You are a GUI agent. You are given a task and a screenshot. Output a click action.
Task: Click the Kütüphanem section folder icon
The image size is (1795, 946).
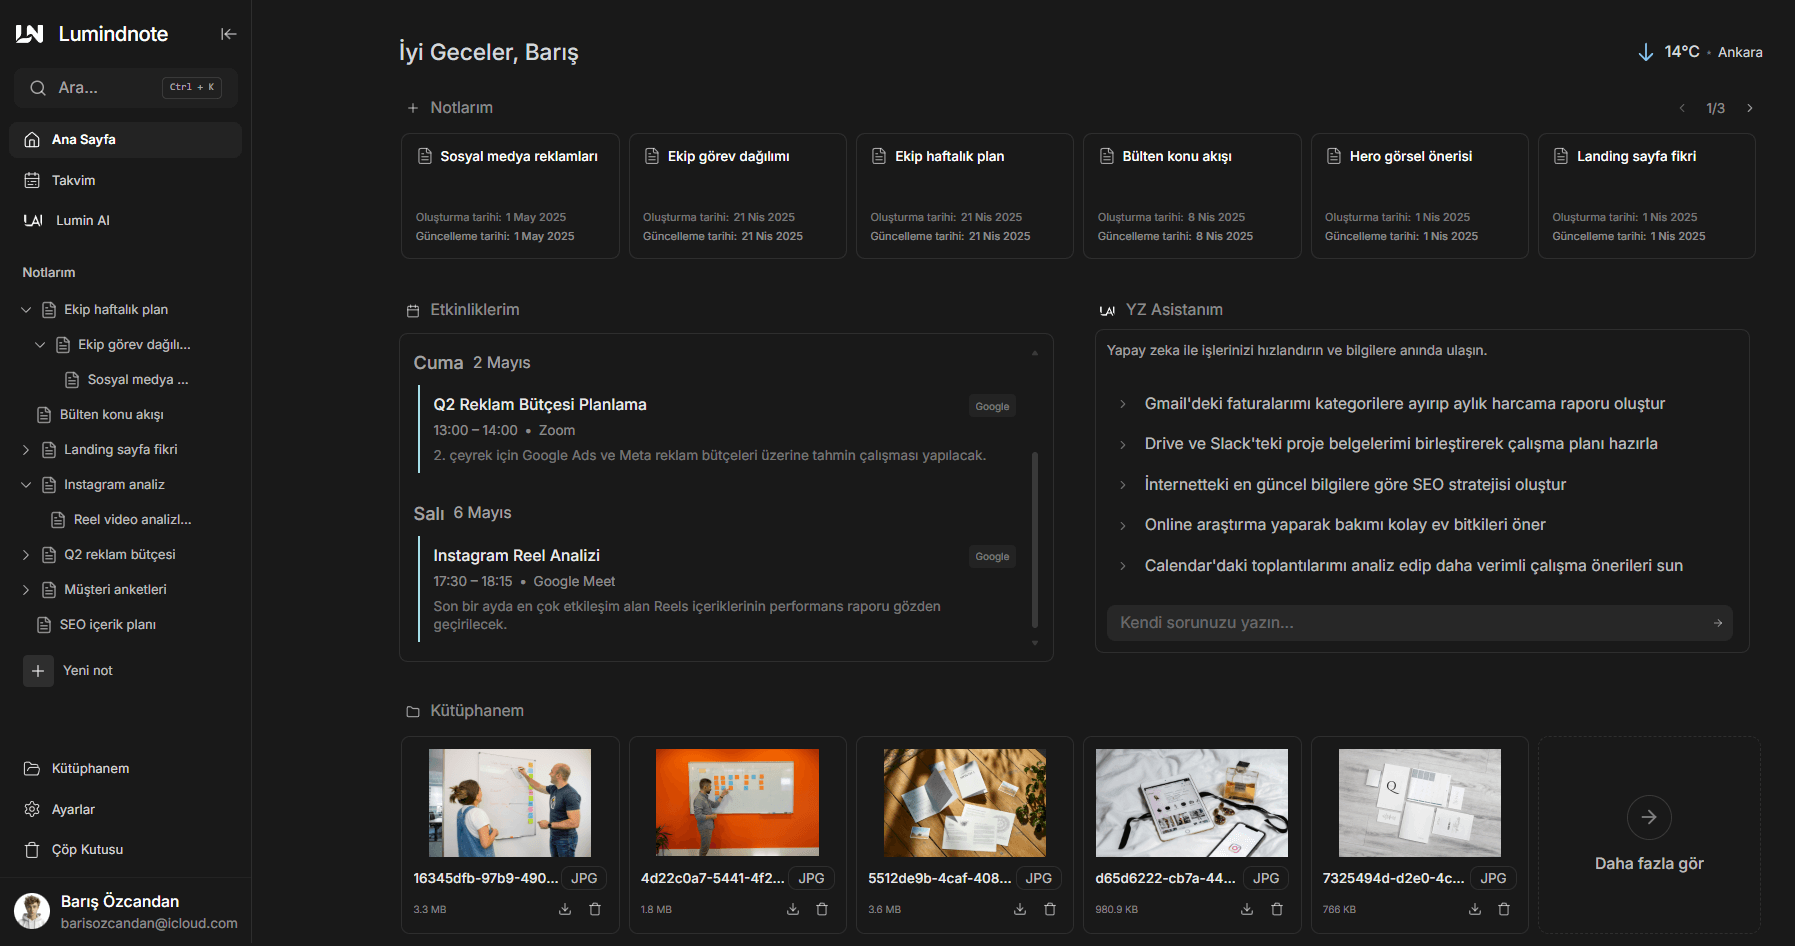click(x=413, y=712)
